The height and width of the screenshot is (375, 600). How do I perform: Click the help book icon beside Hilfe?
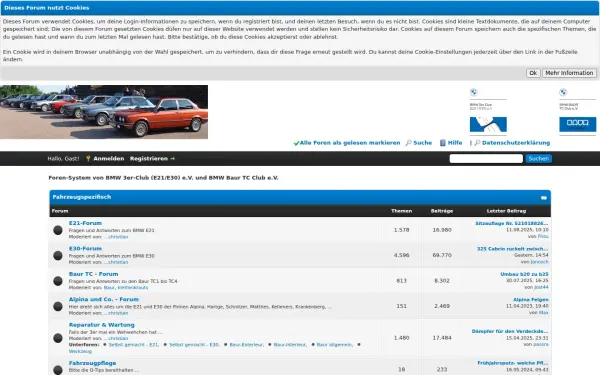coord(443,143)
